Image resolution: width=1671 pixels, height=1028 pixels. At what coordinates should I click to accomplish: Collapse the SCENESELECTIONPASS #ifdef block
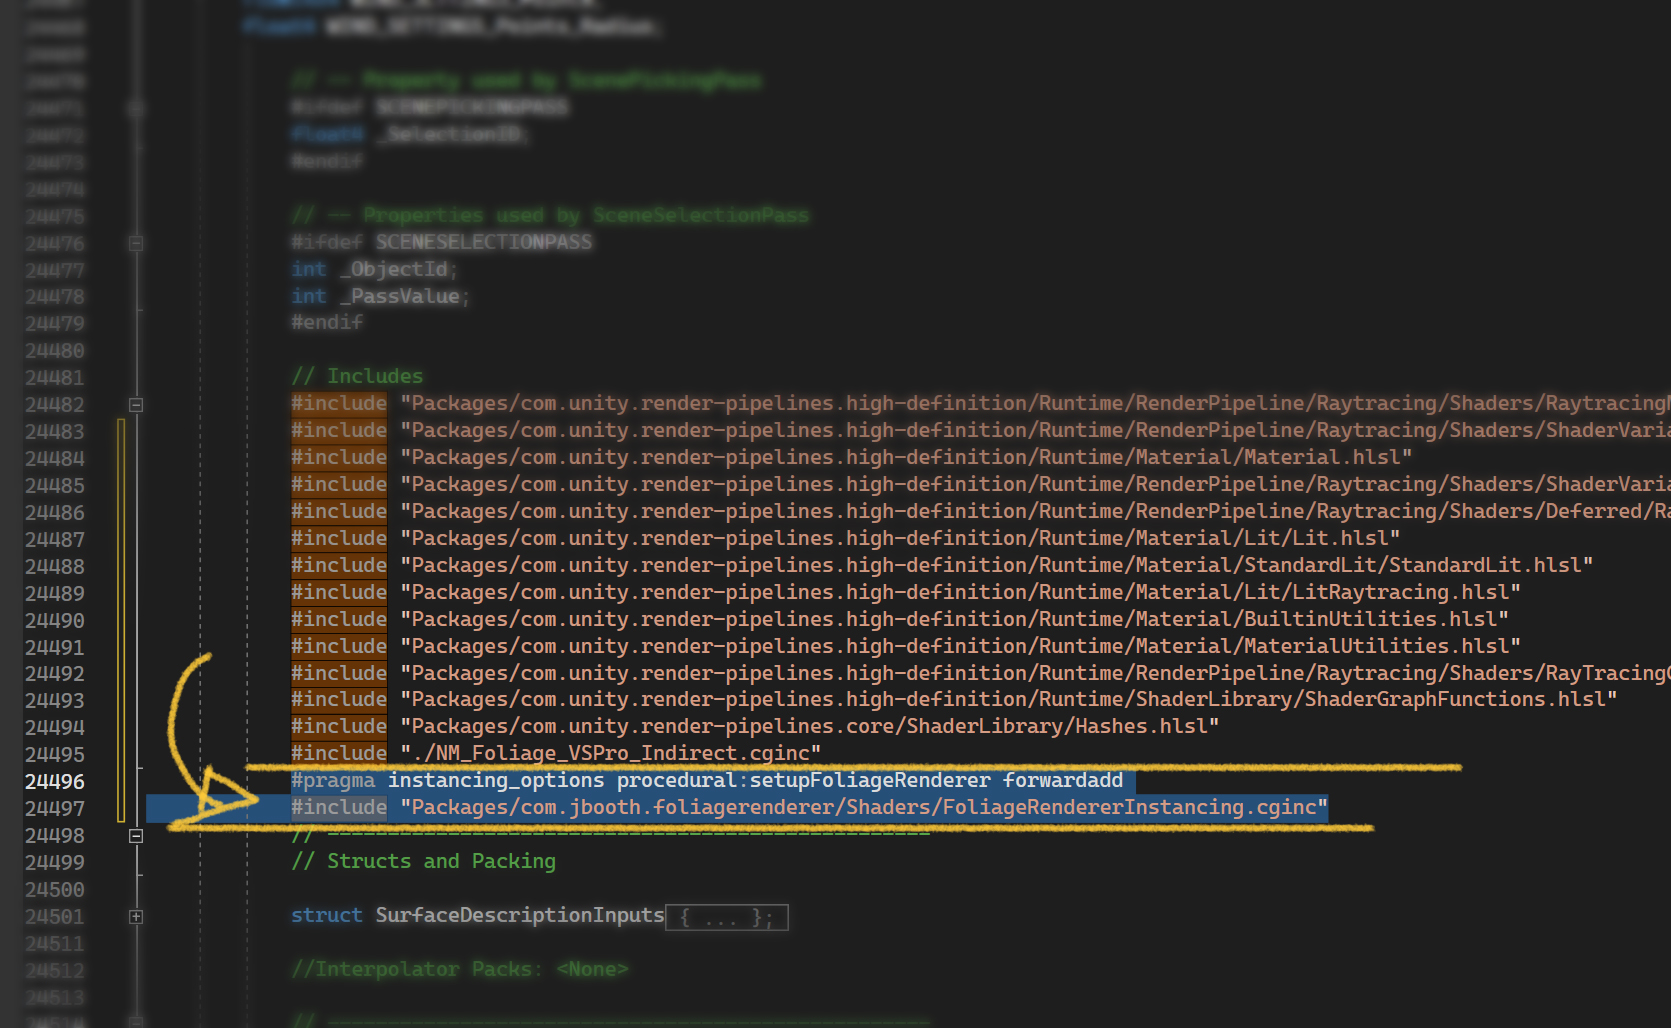point(136,243)
